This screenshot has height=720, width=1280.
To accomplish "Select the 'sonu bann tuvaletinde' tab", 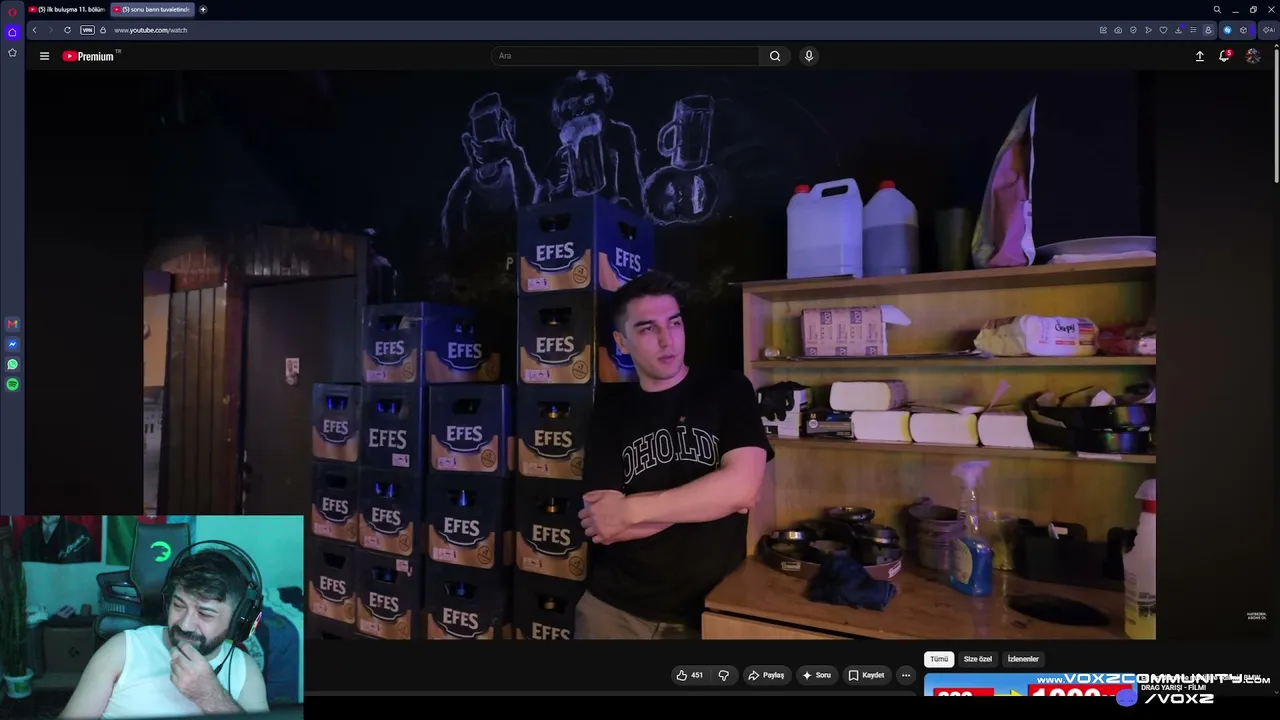I will click(x=151, y=9).
